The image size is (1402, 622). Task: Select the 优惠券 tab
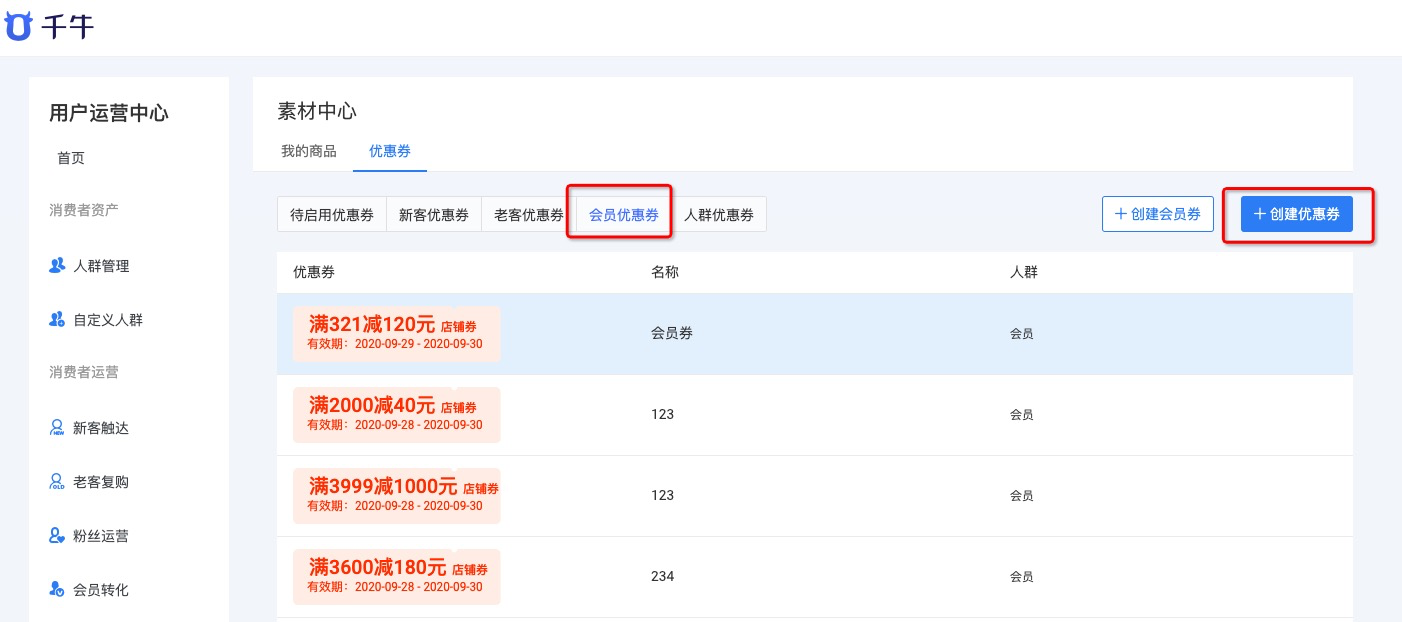390,151
